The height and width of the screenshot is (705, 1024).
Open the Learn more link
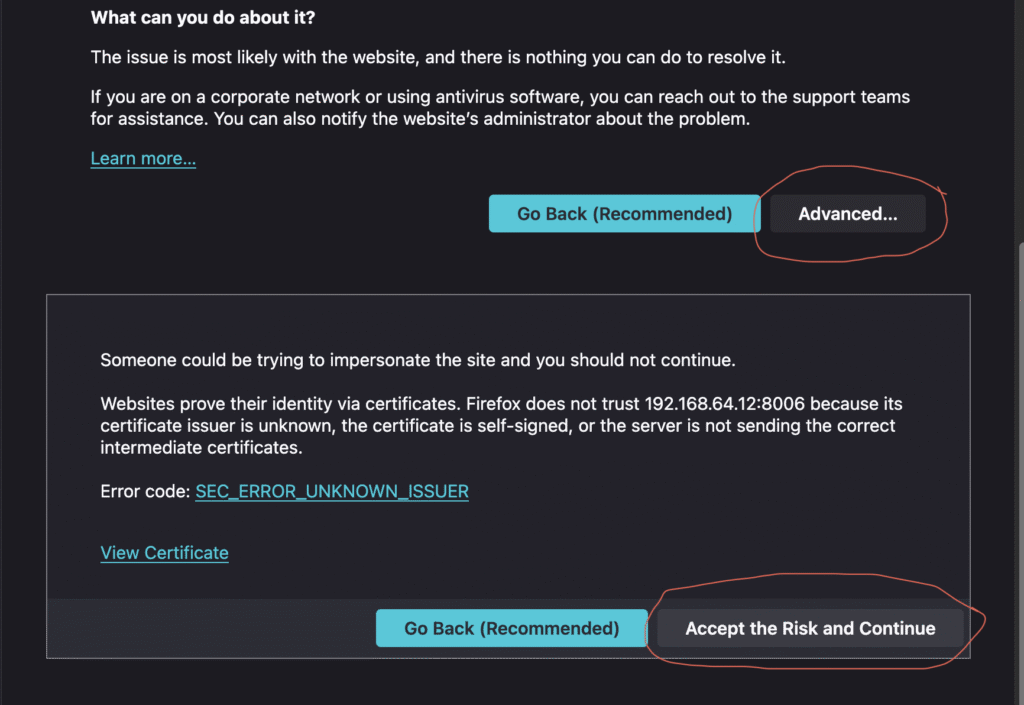point(143,159)
